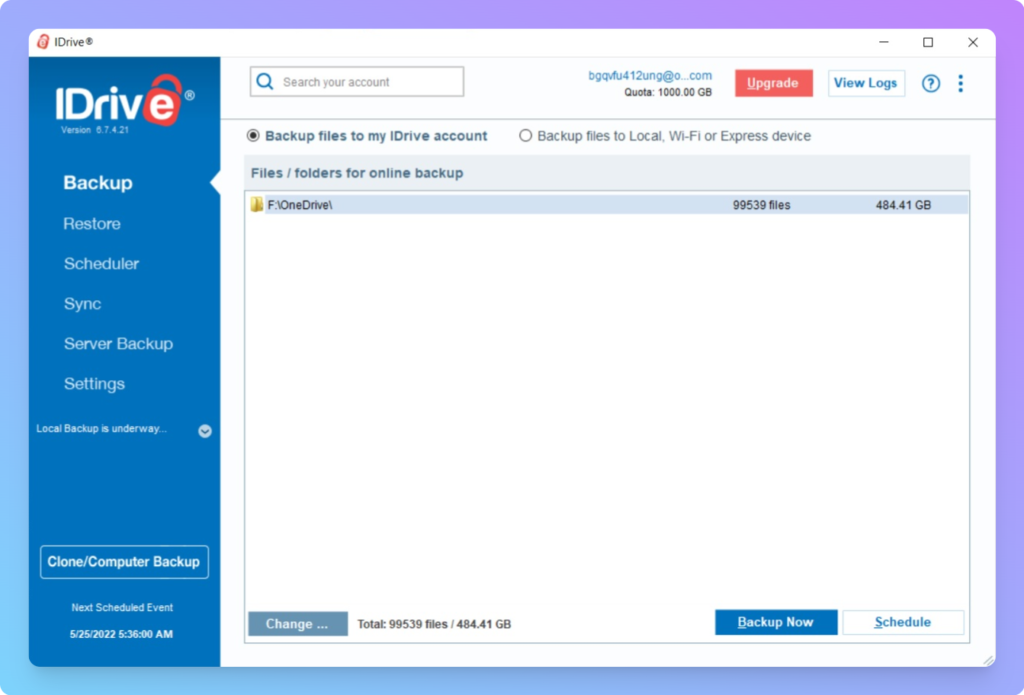The image size is (1024, 695).
Task: Open the Restore section
Action: pos(92,224)
